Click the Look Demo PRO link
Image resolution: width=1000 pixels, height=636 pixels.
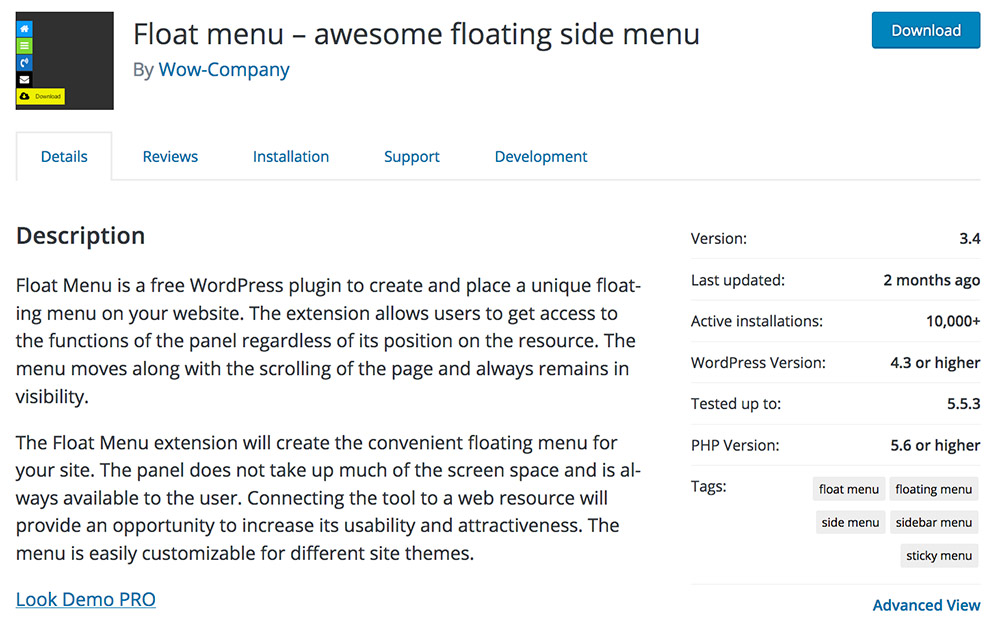(x=85, y=599)
